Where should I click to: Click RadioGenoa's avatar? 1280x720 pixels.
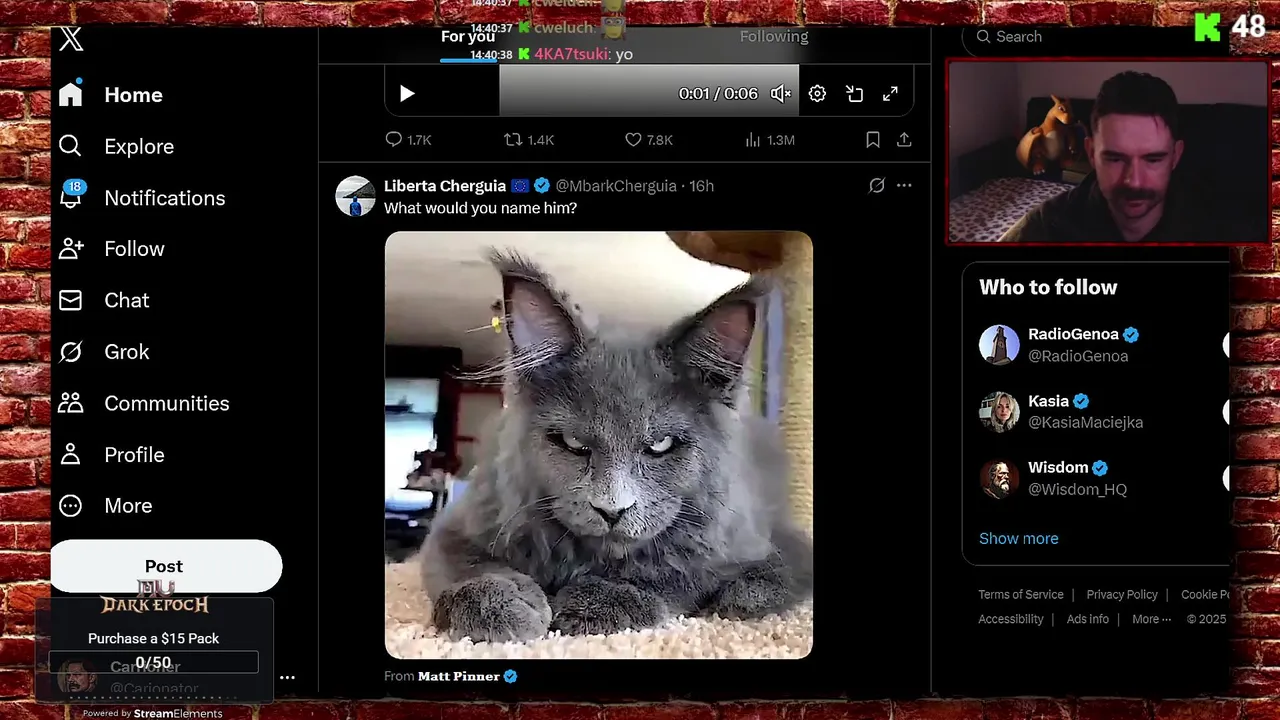999,345
